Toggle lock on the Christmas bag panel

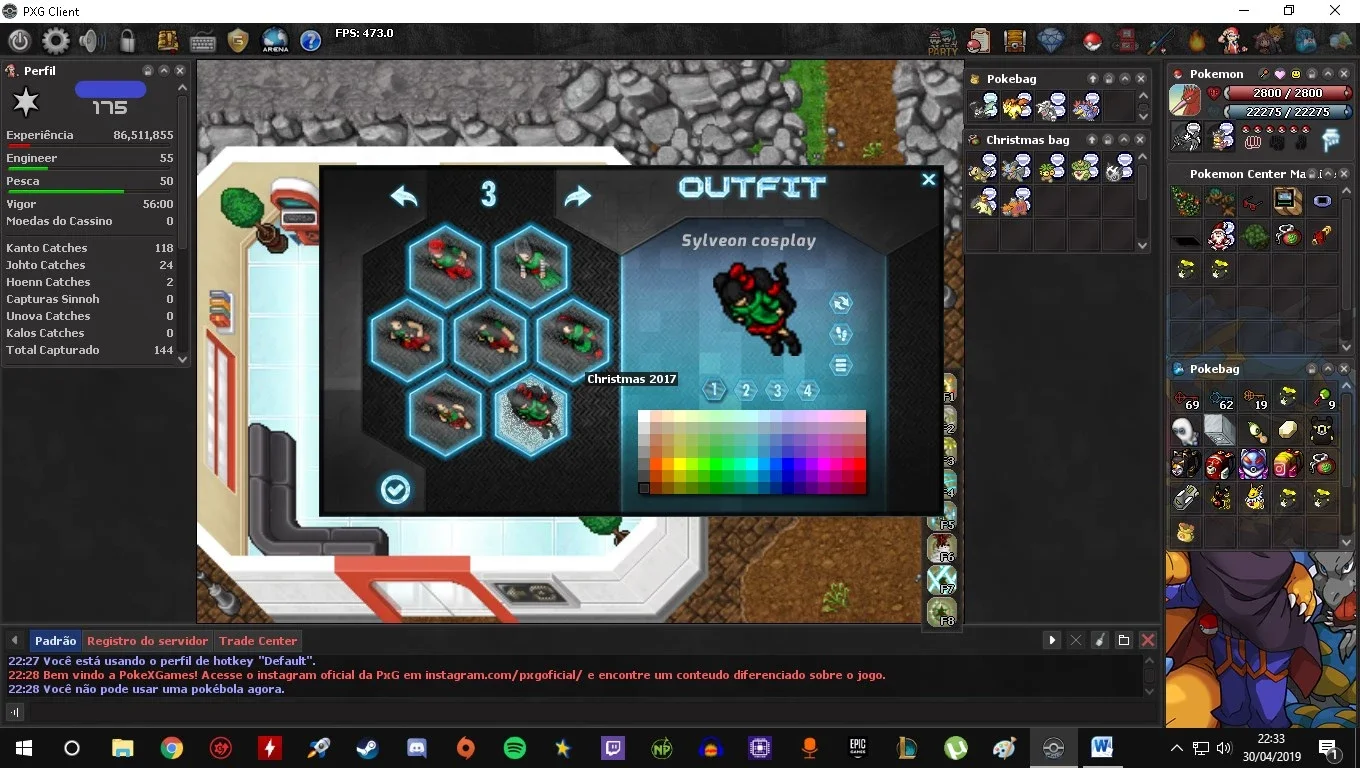[1109, 140]
